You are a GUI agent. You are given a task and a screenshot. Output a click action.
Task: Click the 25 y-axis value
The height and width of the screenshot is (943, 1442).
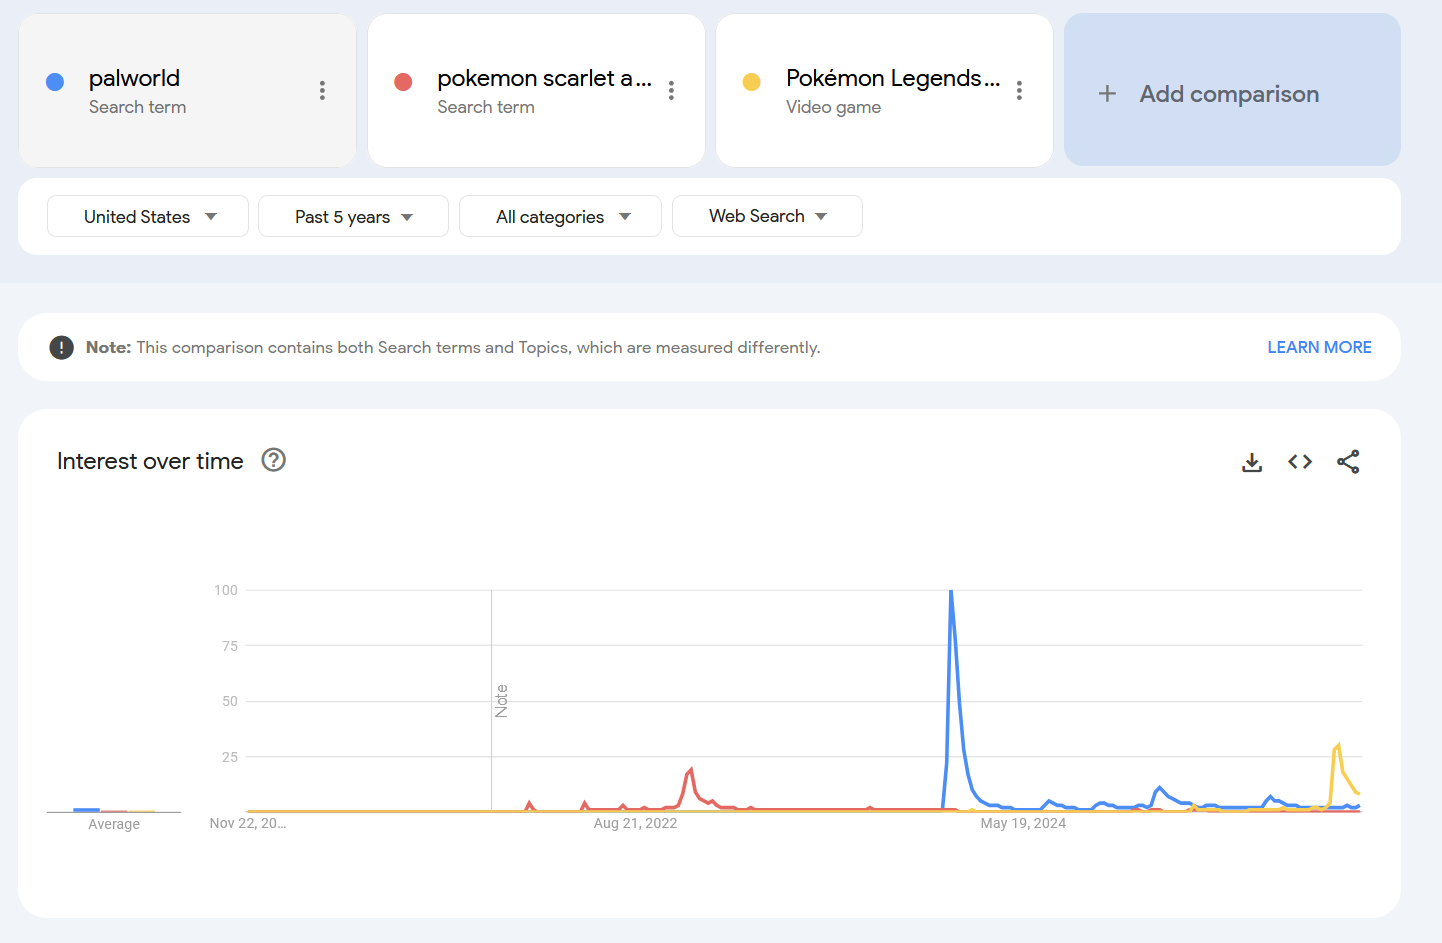[x=230, y=757]
